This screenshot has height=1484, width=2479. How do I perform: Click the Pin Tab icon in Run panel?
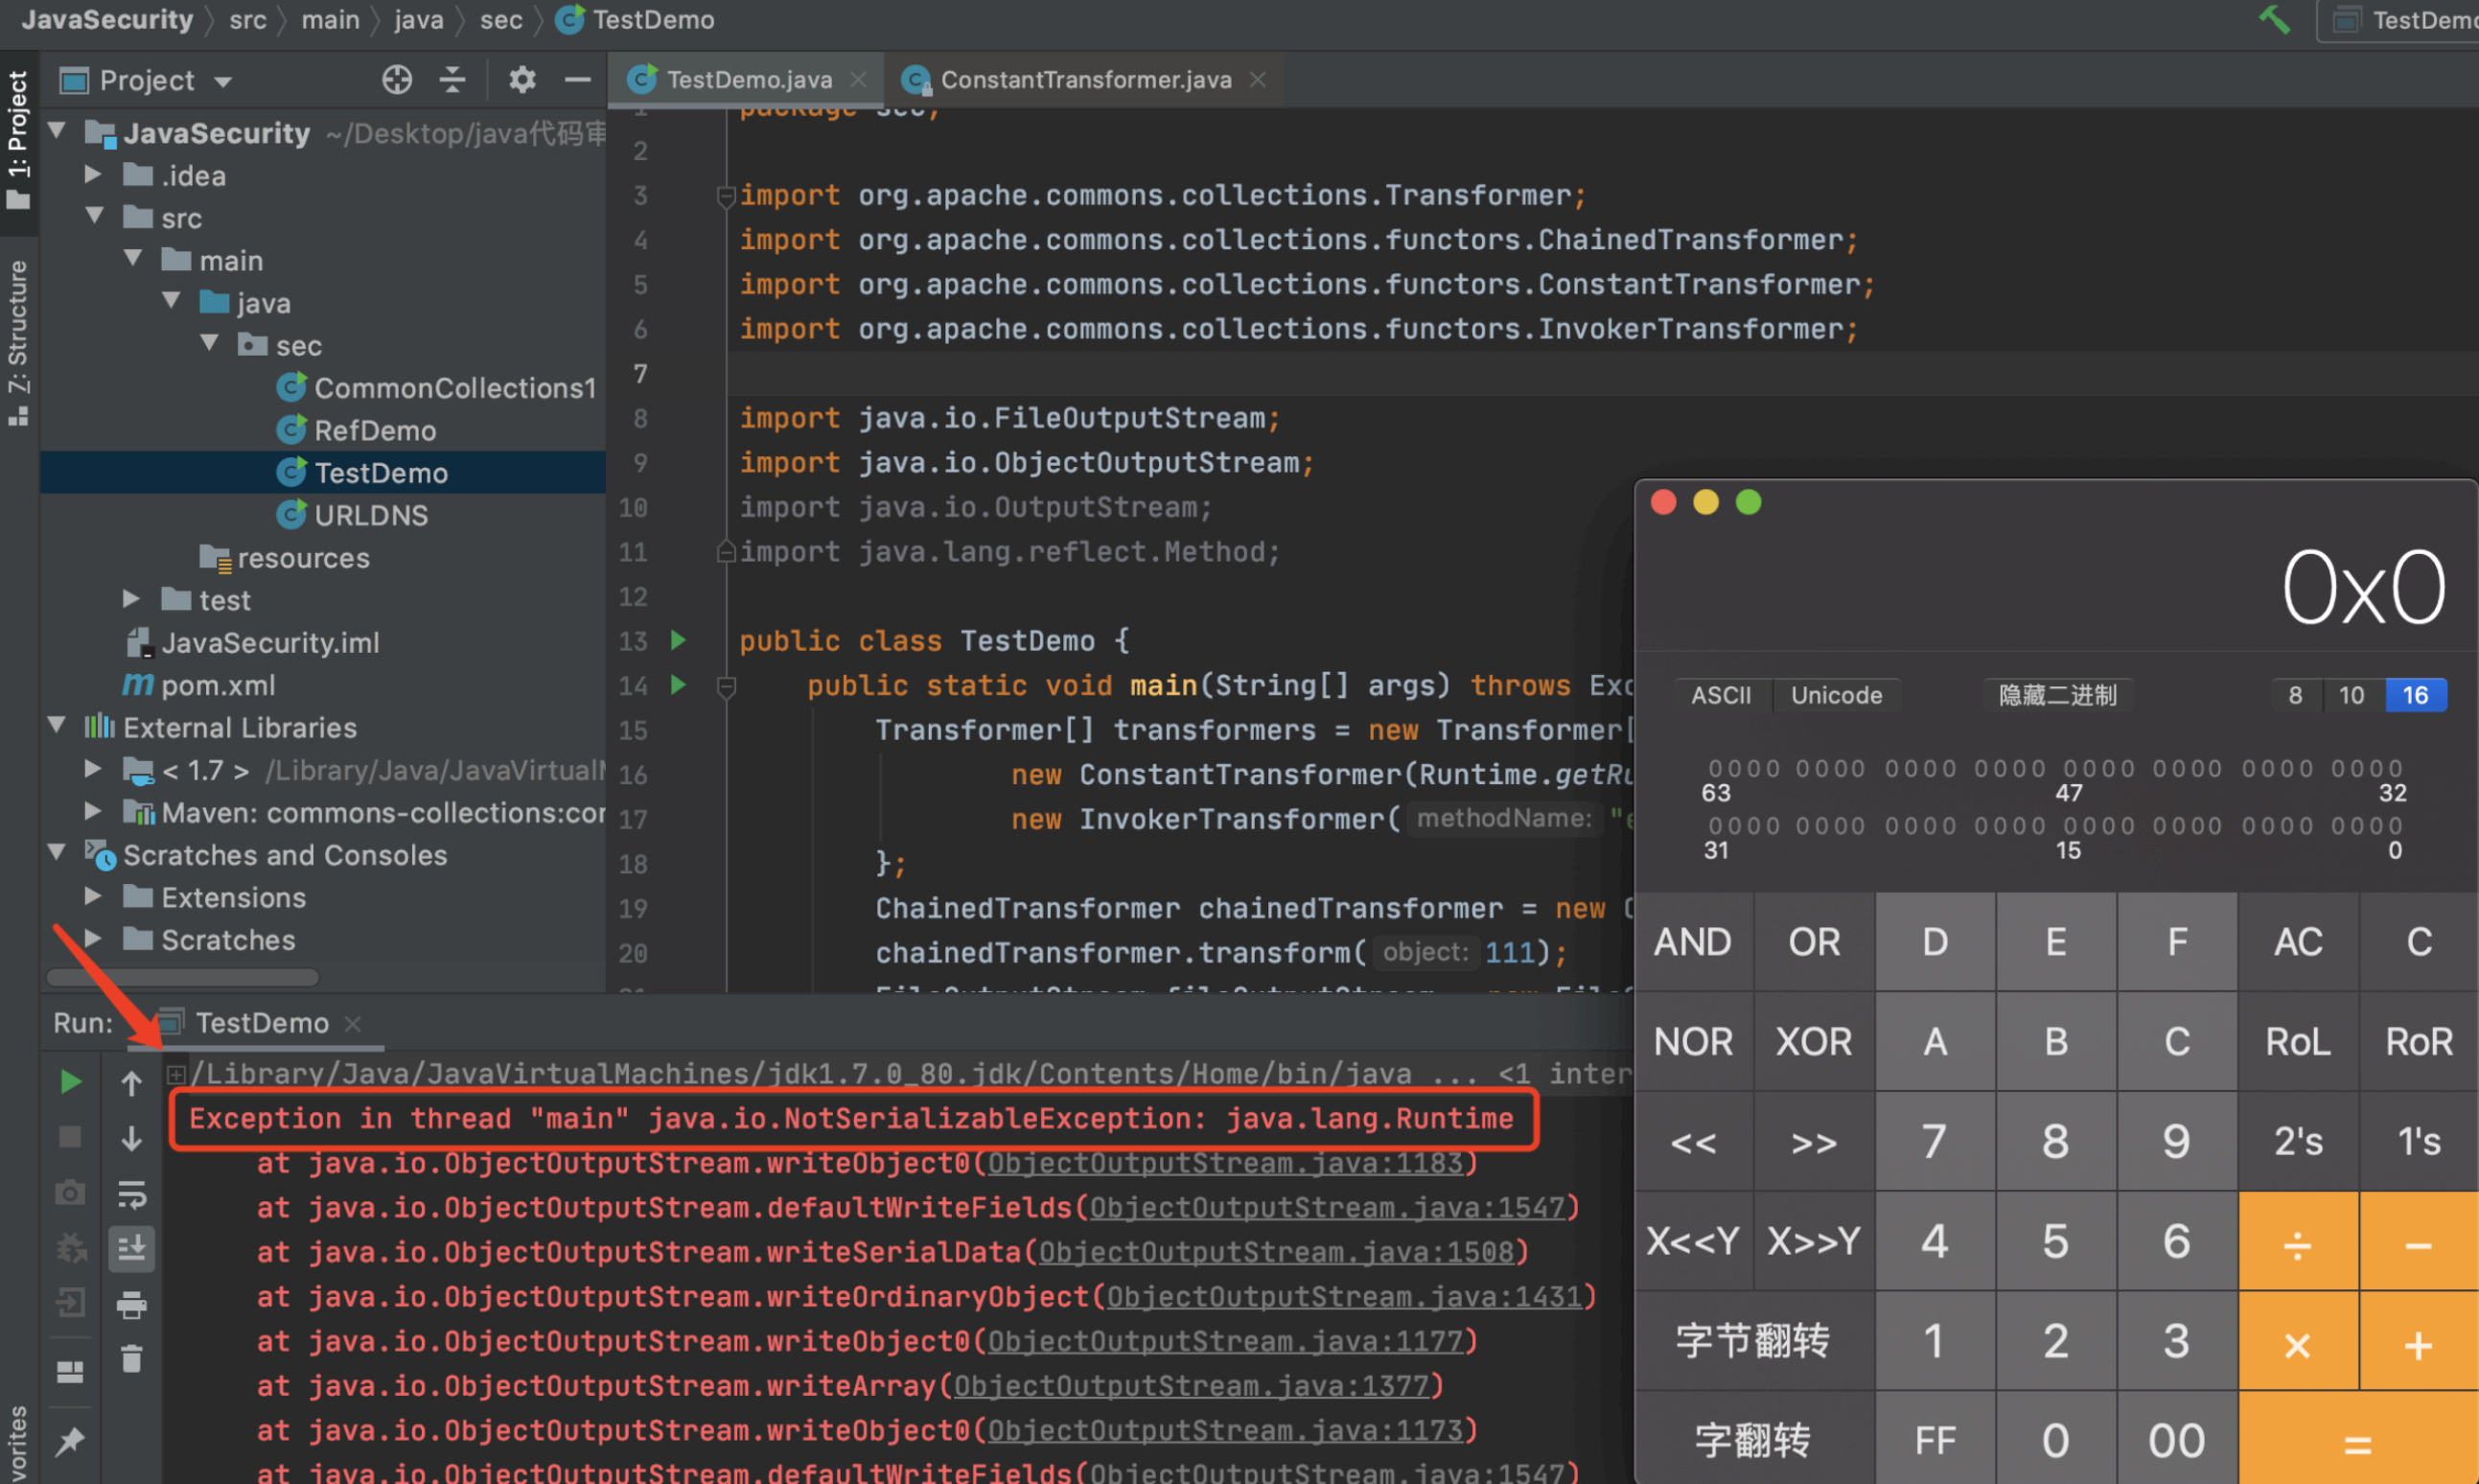click(x=70, y=1441)
